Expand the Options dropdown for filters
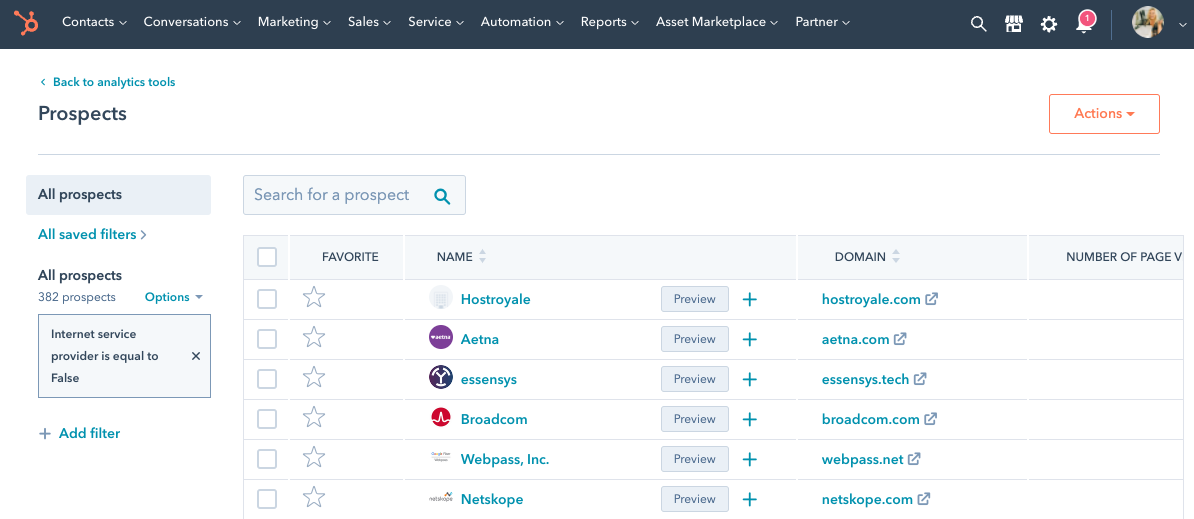 point(174,297)
